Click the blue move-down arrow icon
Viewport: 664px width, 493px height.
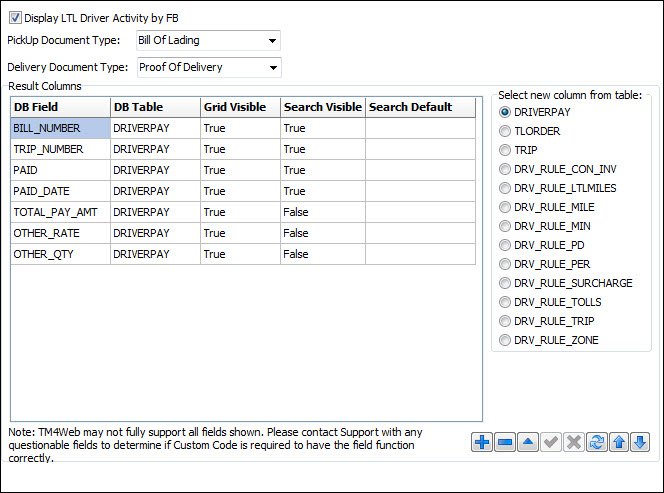point(640,442)
